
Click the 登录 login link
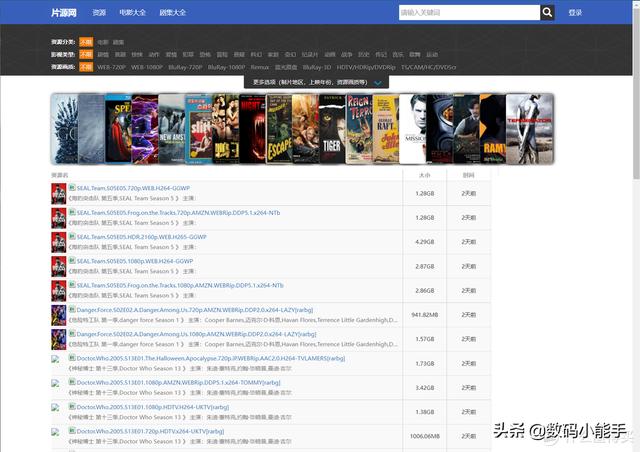point(575,13)
